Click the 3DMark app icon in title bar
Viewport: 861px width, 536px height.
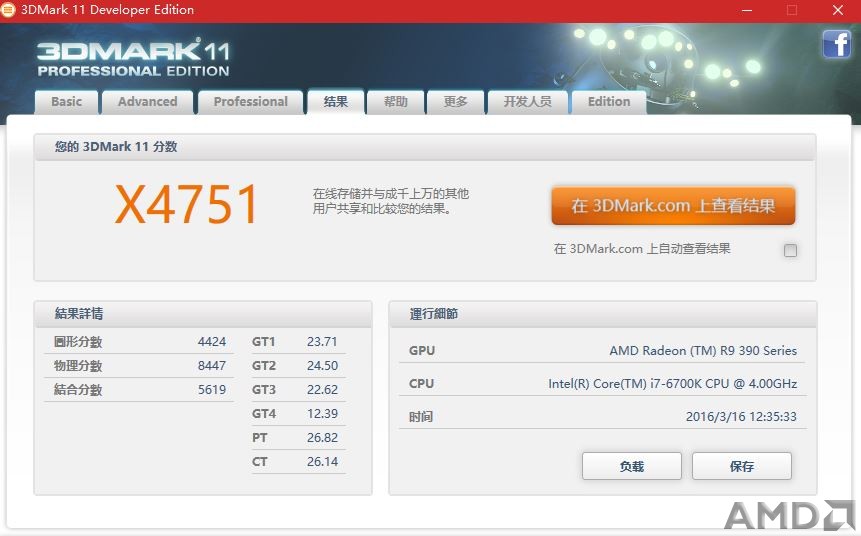click(x=8, y=10)
